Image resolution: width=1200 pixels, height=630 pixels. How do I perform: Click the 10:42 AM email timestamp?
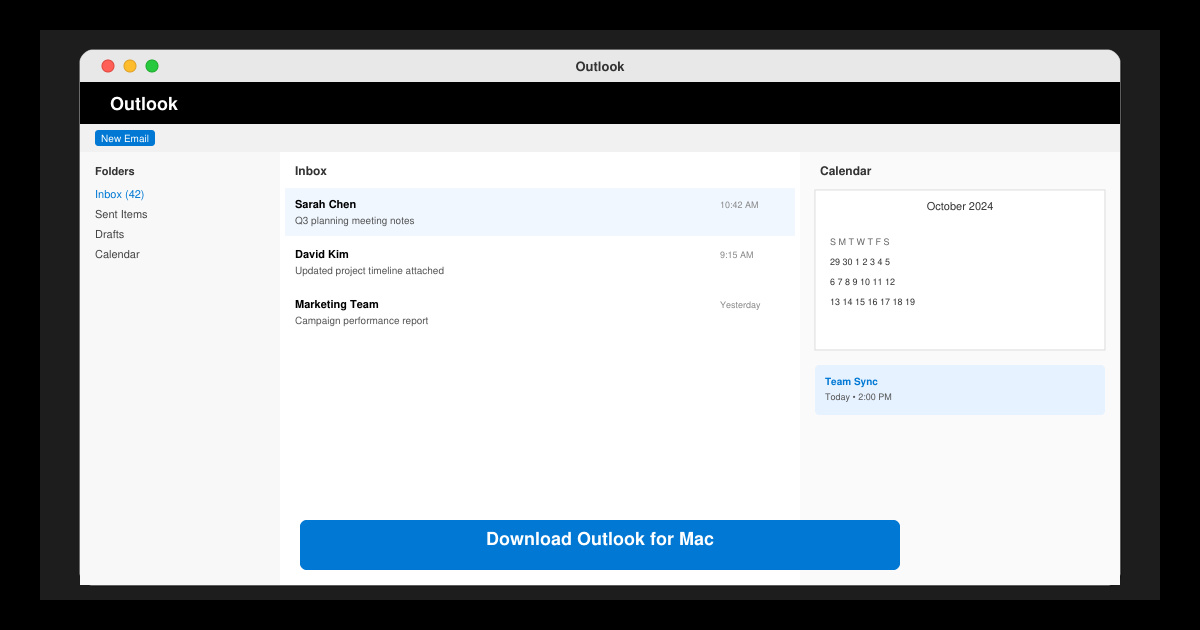click(739, 205)
